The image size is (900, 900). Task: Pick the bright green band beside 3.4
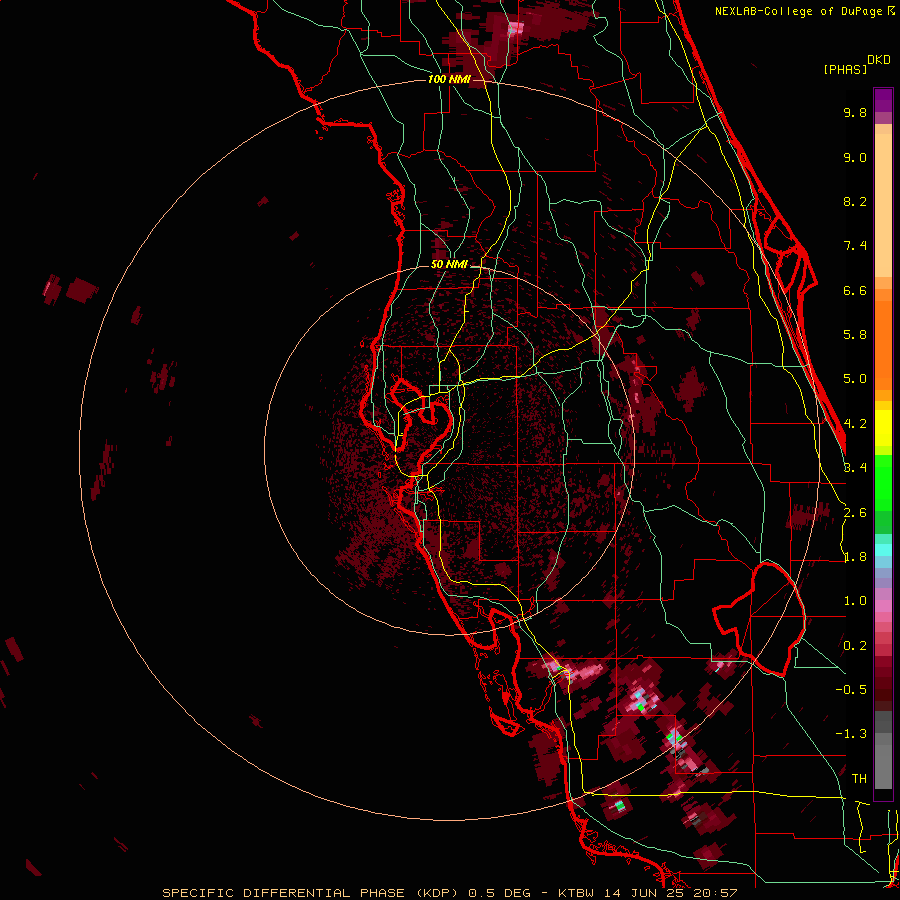click(883, 482)
